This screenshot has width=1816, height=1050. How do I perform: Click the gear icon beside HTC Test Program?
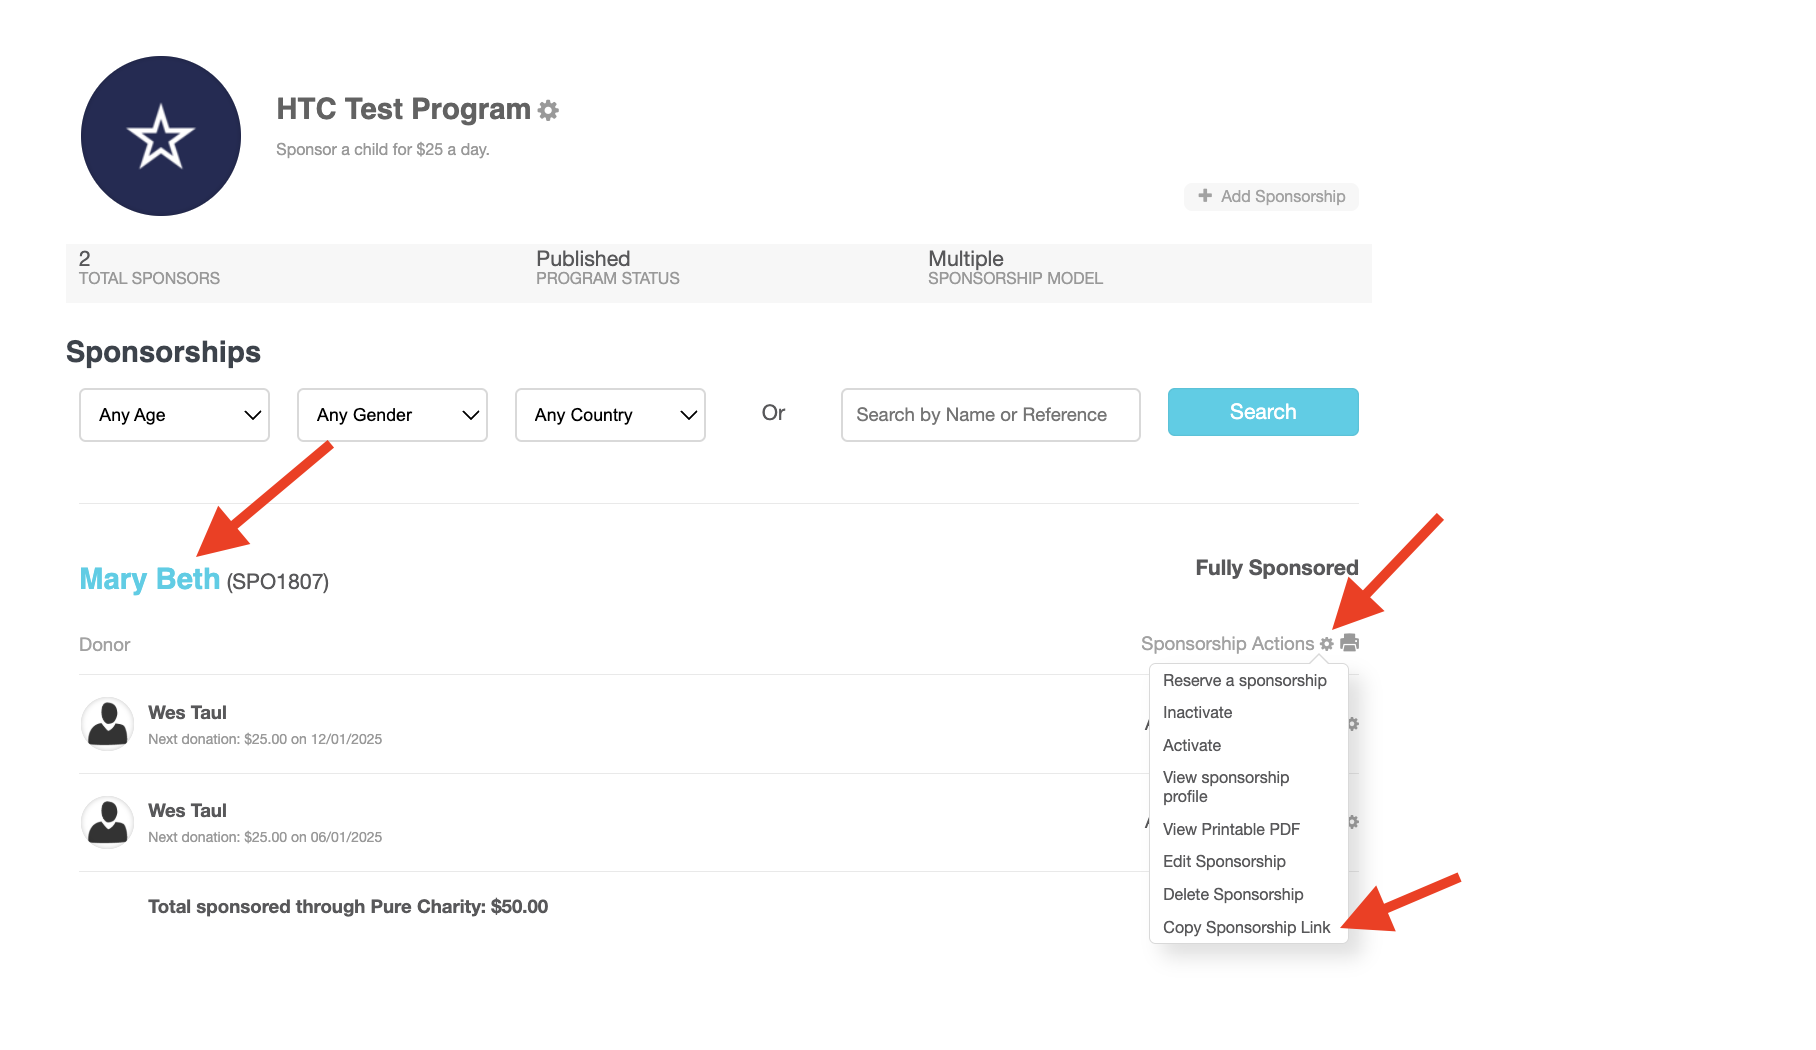[x=548, y=110]
